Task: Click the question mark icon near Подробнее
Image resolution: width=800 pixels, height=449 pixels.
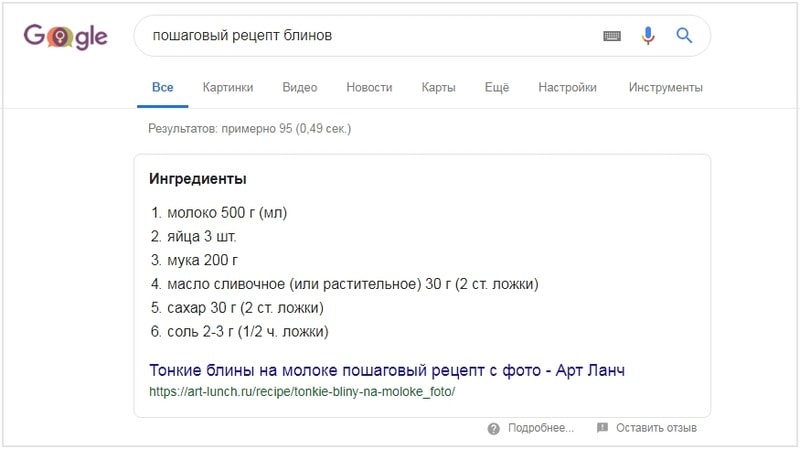Action: (493, 429)
